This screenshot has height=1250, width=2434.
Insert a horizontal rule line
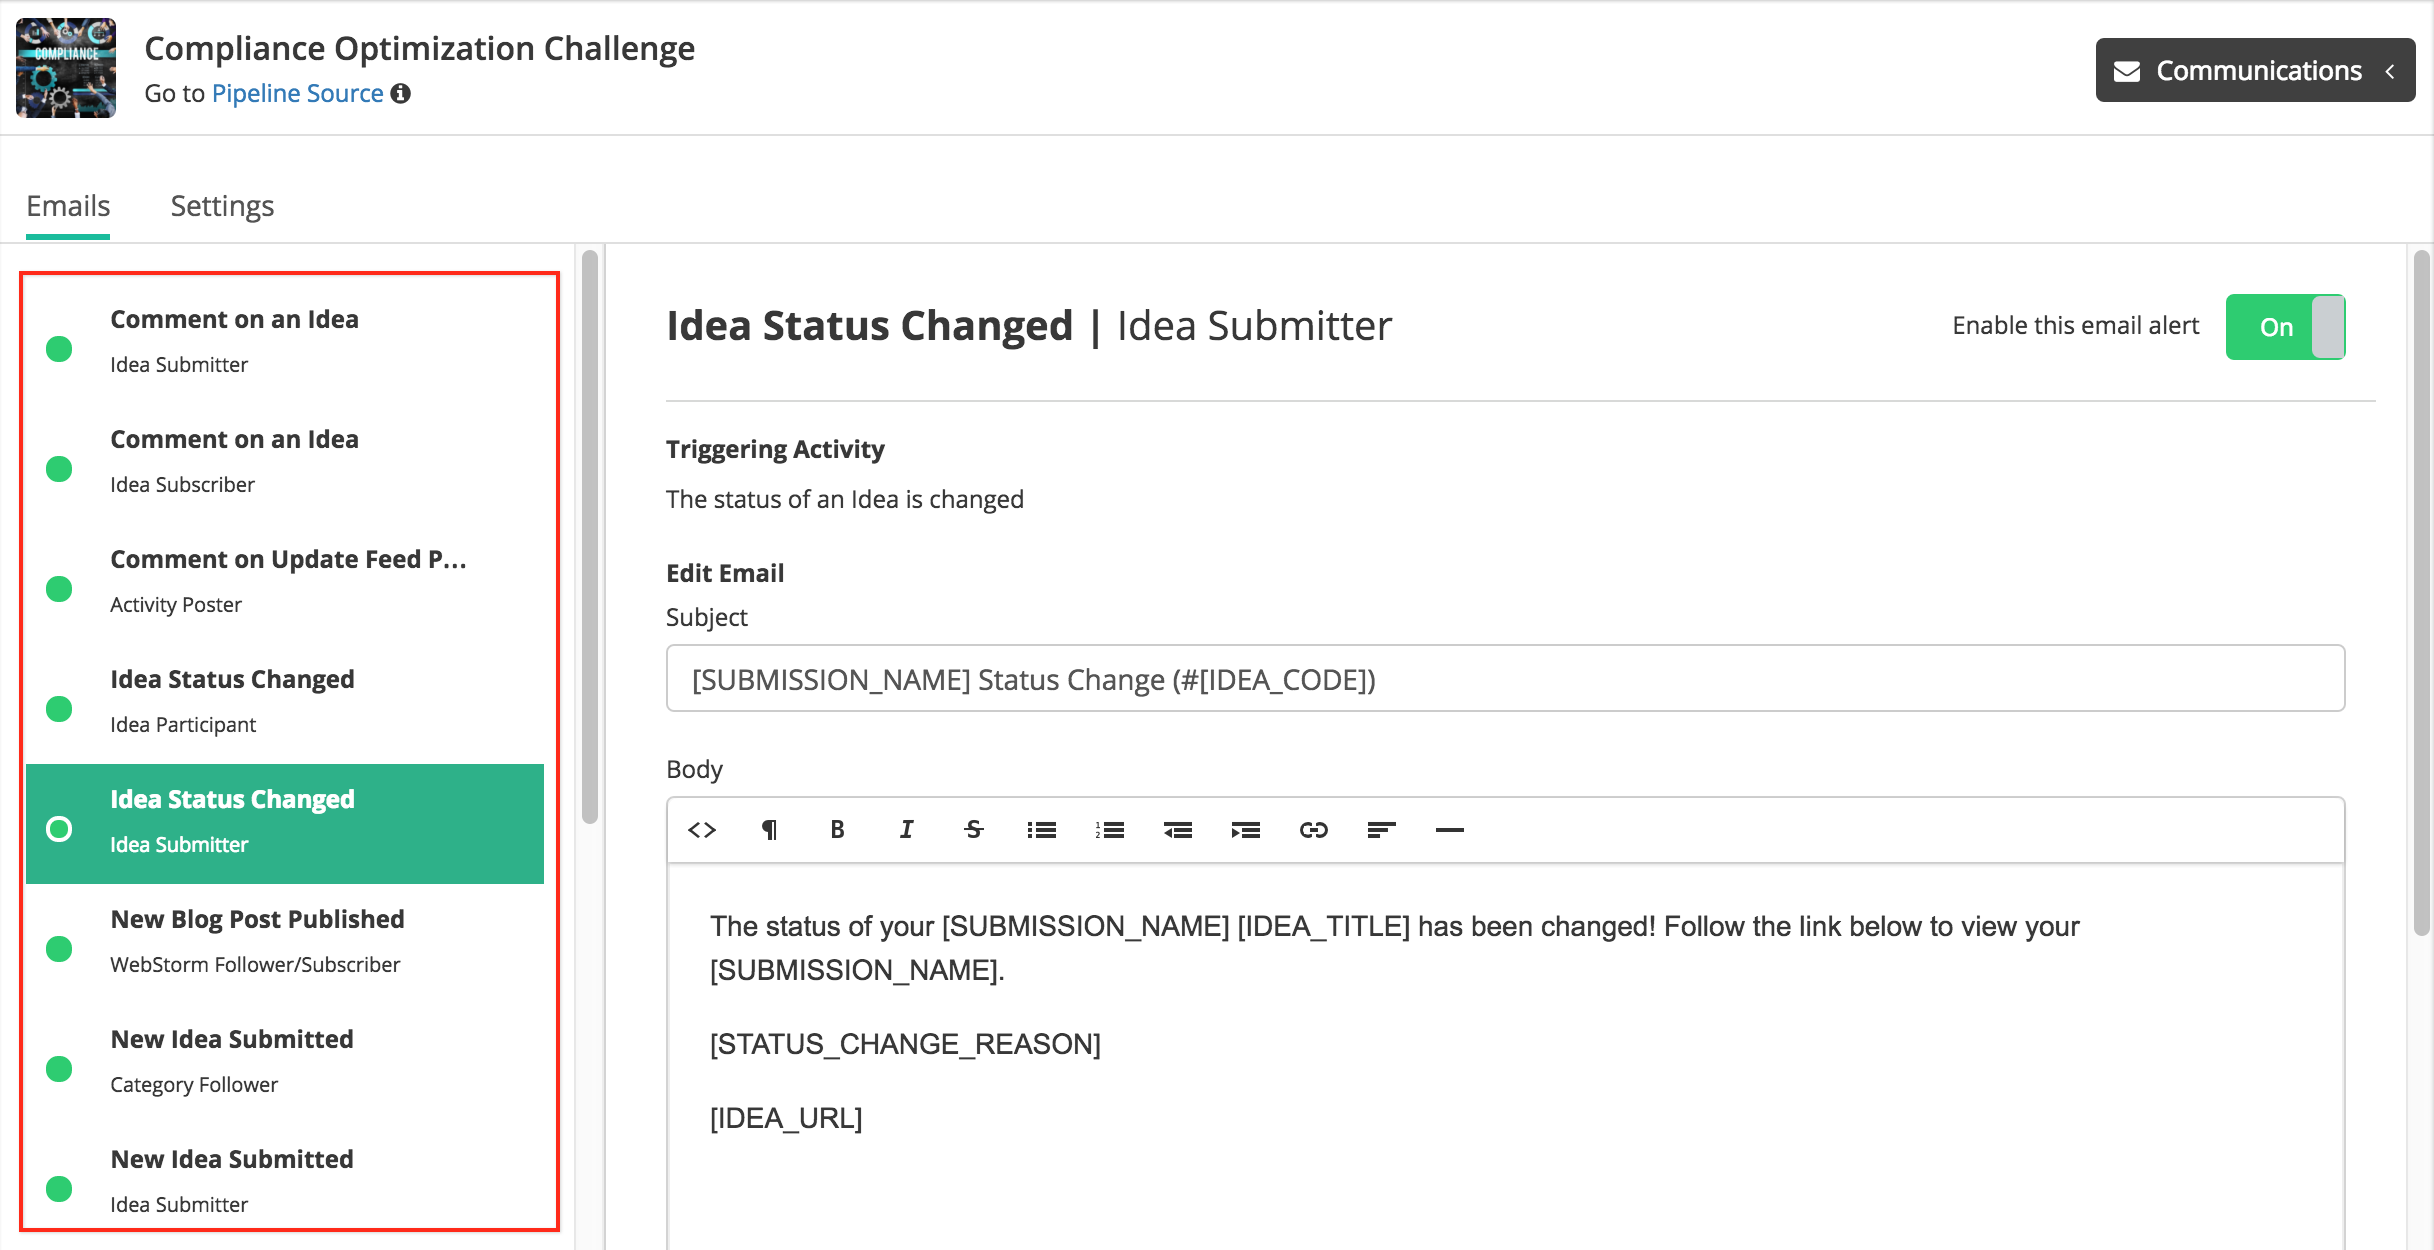click(x=1449, y=830)
